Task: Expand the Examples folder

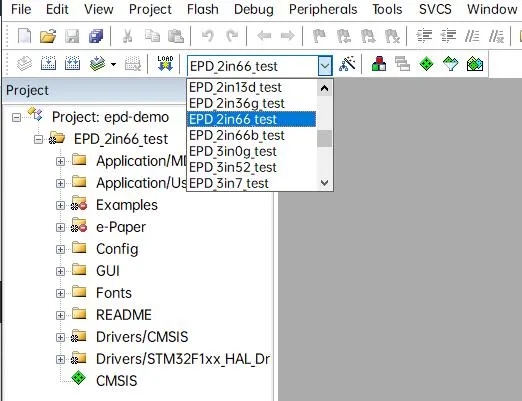Action: click(60, 205)
